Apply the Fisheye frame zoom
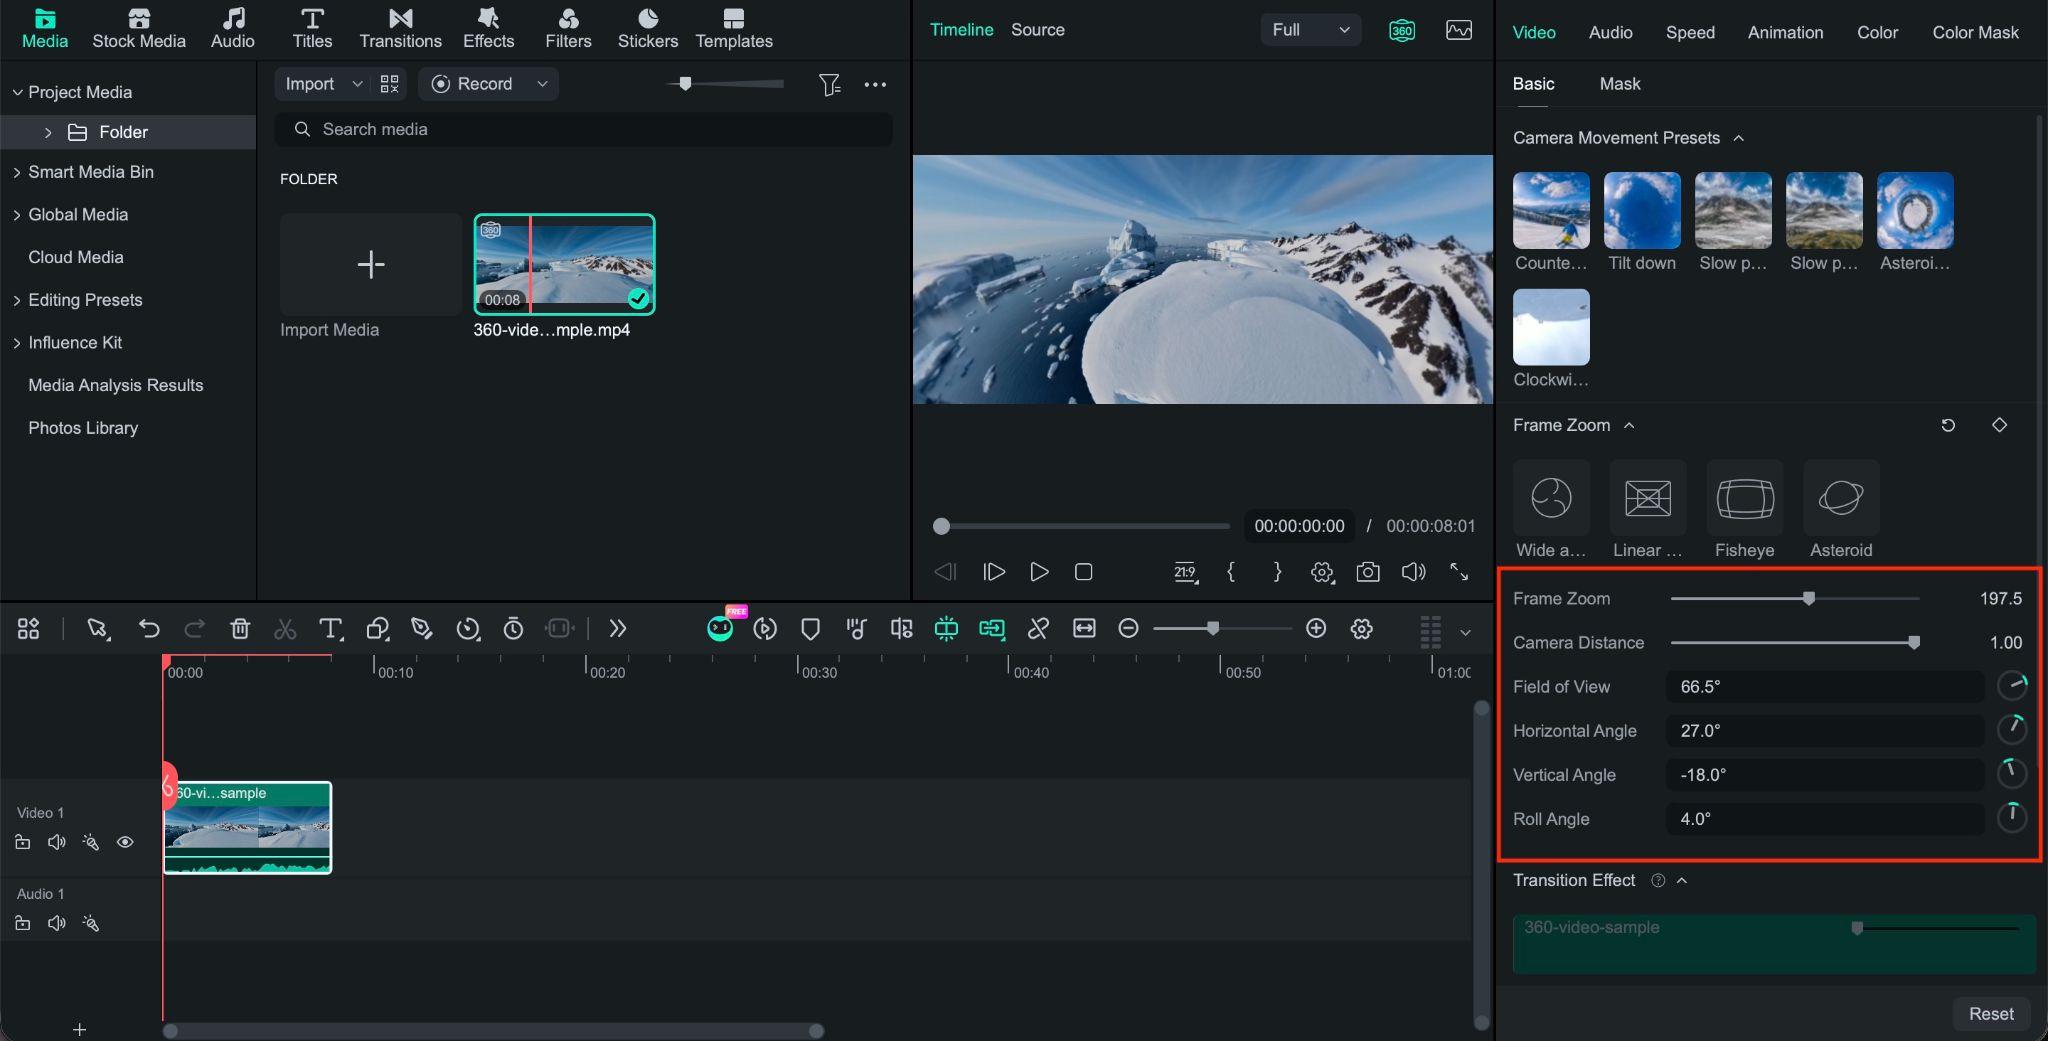Viewport: 2048px width, 1041px height. (1744, 498)
